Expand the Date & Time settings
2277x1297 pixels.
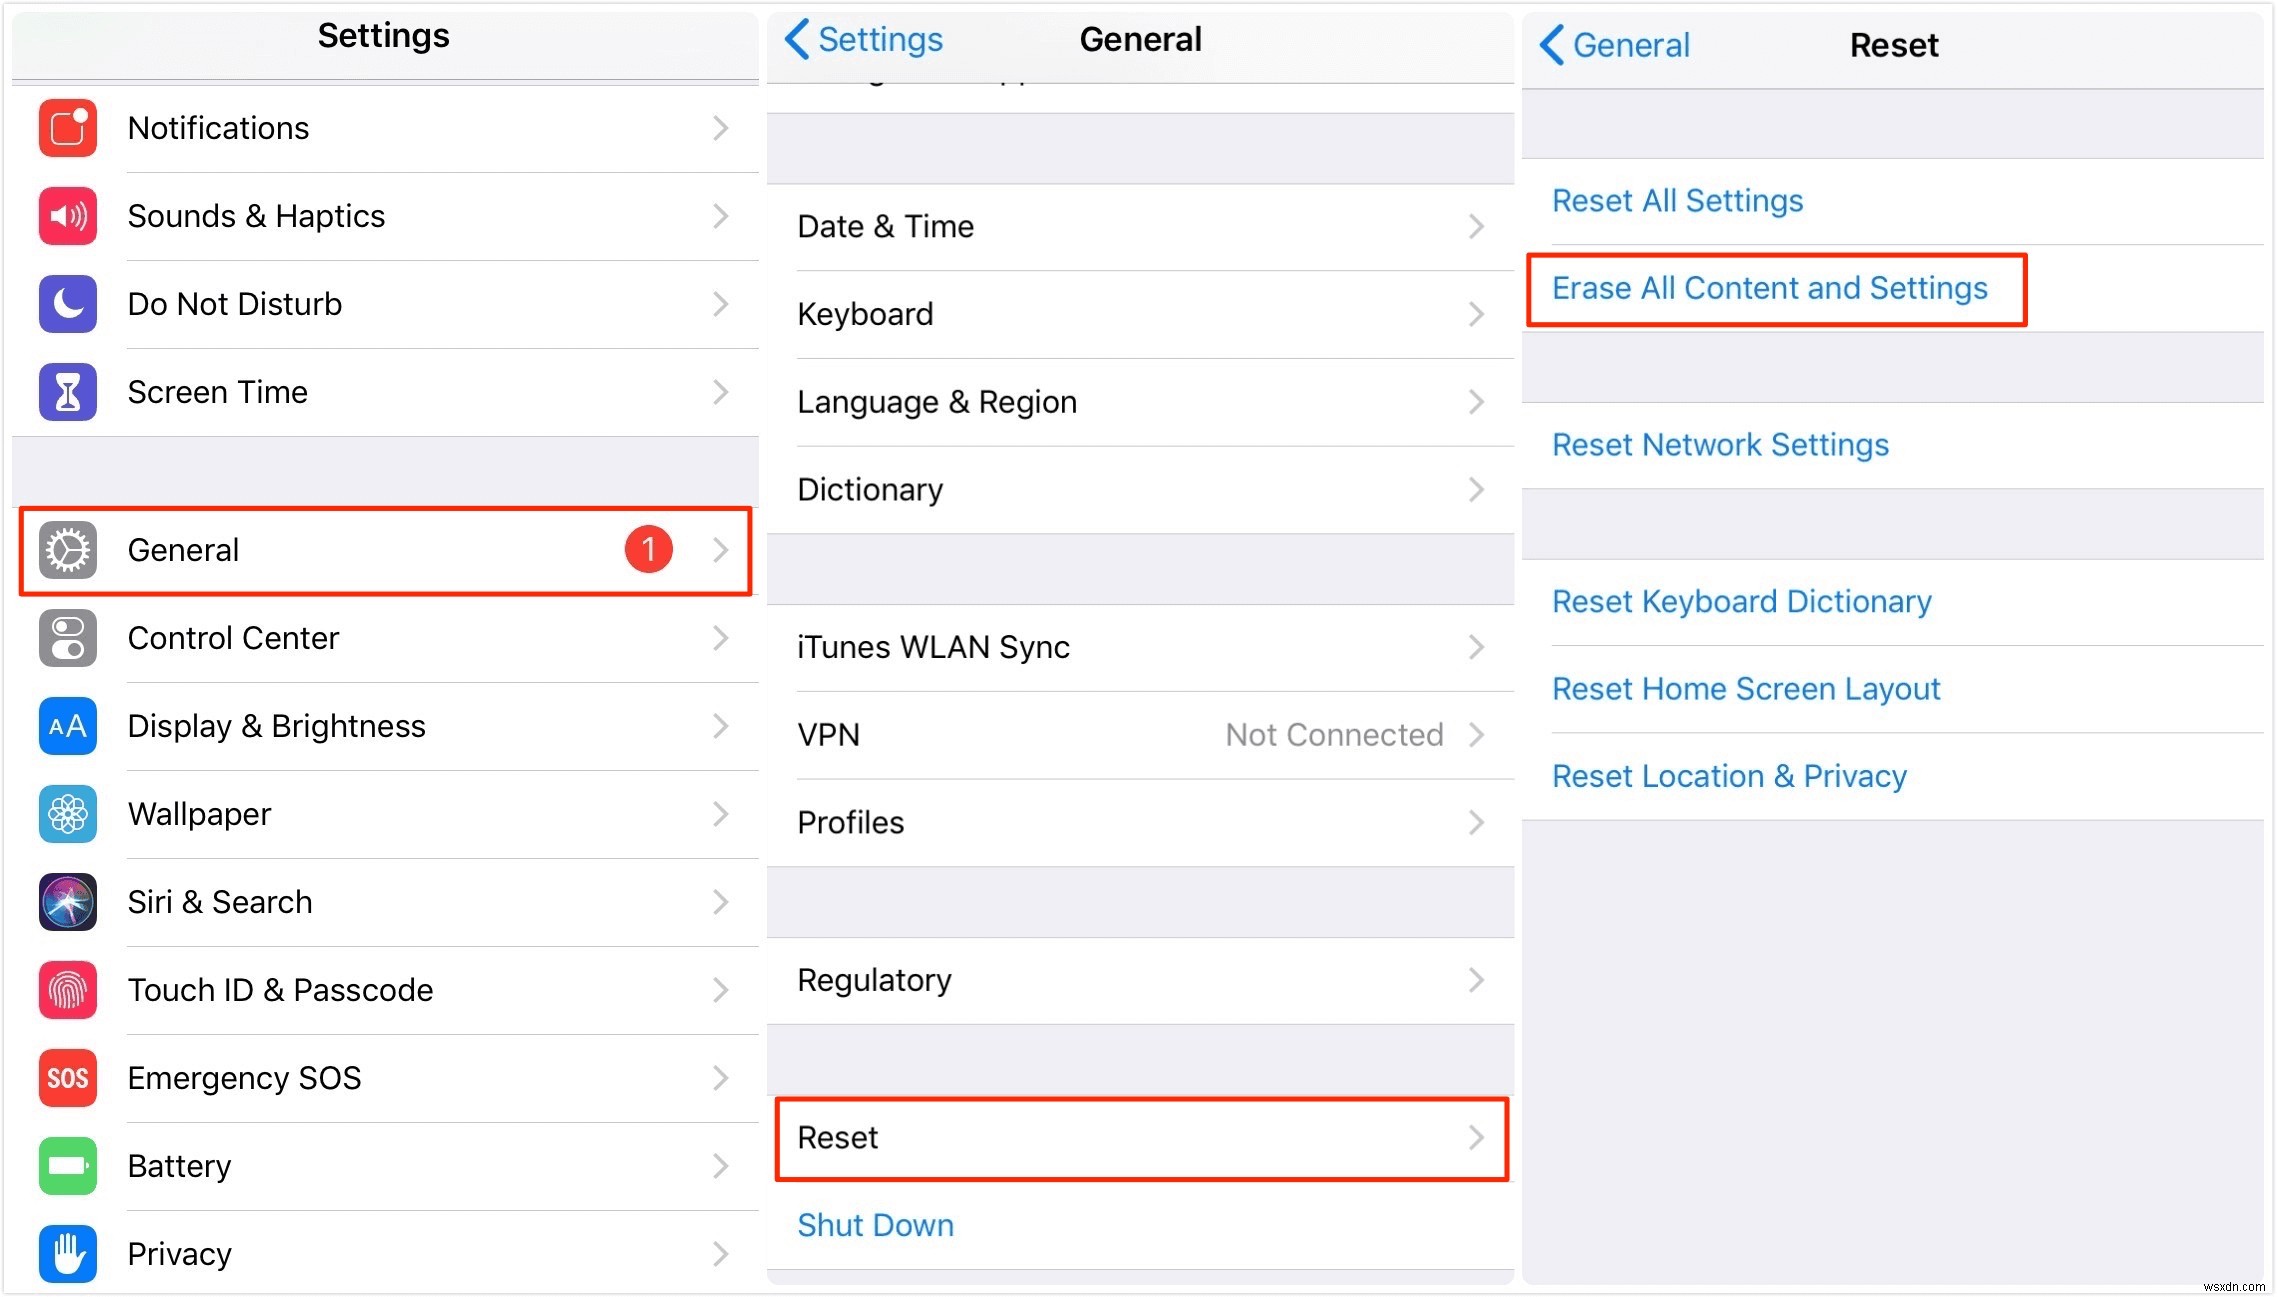pos(1137,227)
